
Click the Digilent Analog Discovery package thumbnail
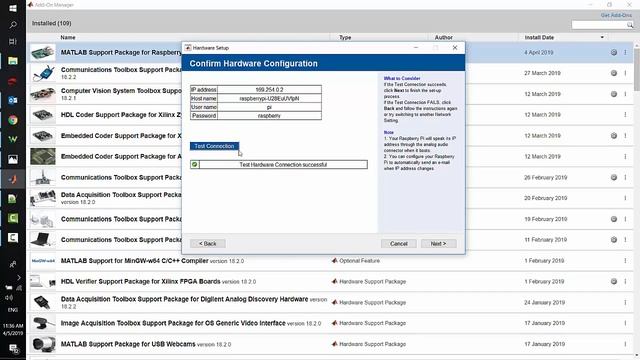(x=43, y=302)
